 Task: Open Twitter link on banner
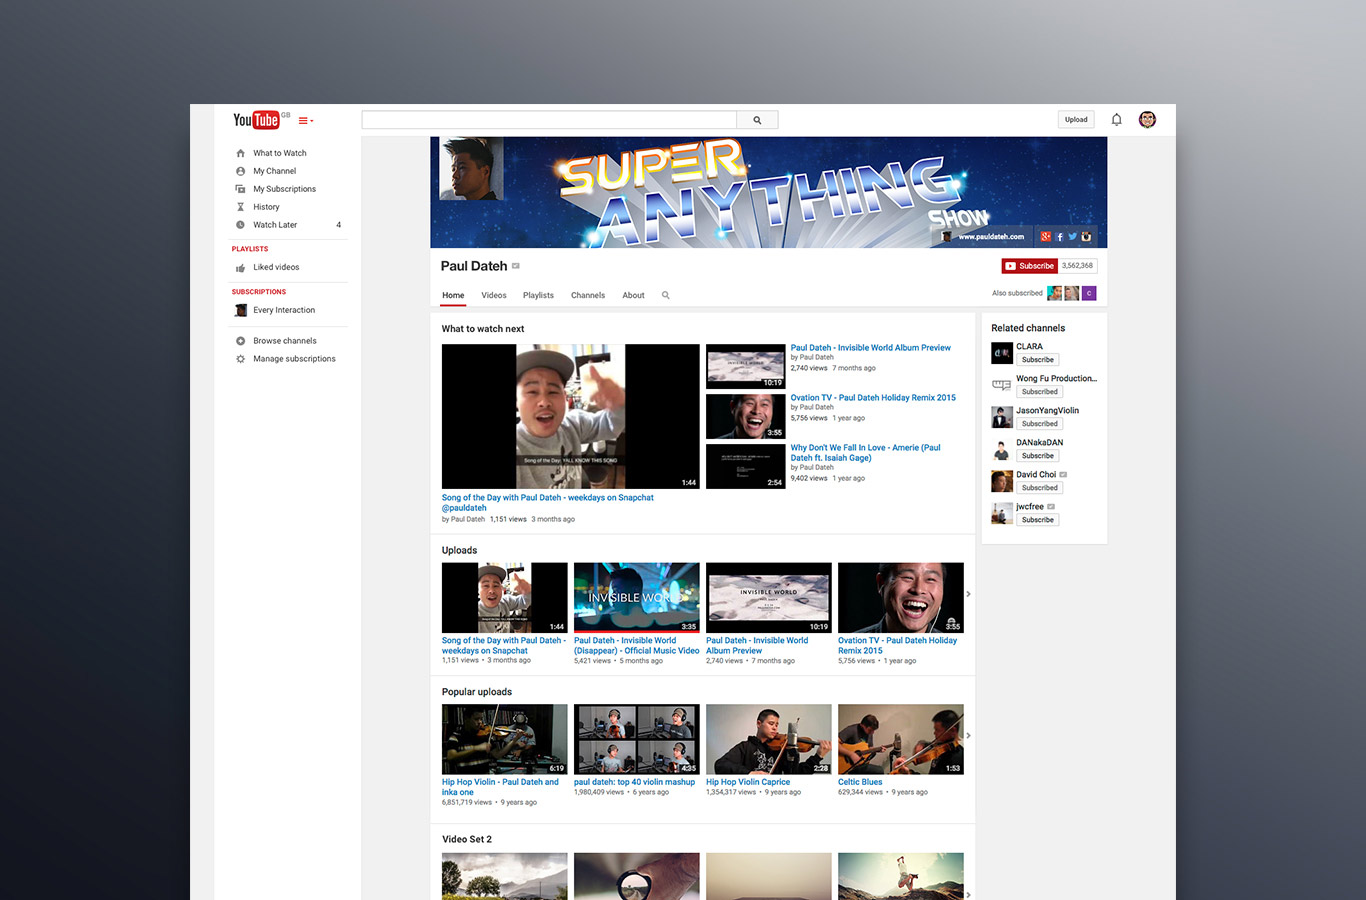pos(1072,237)
